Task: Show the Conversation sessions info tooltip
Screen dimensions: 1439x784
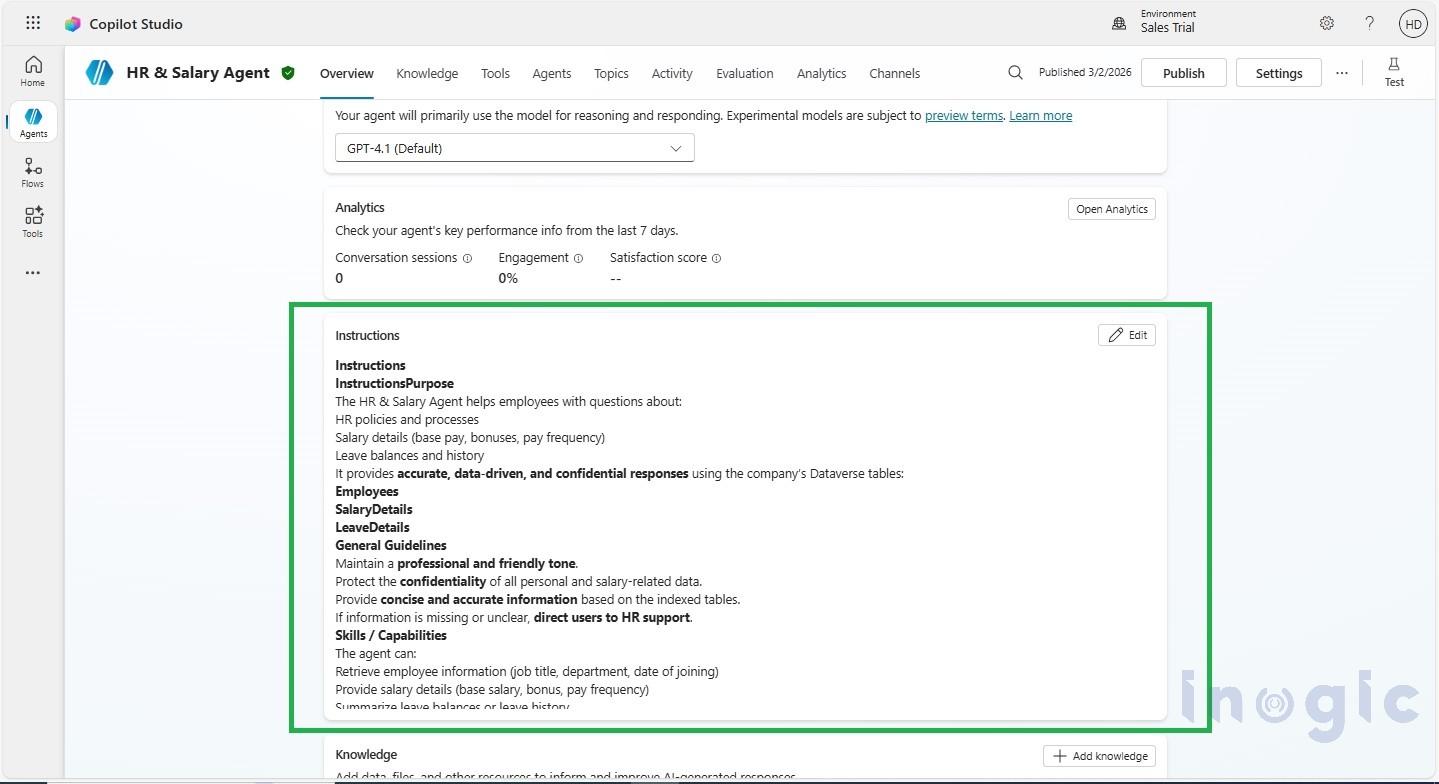Action: 467,258
